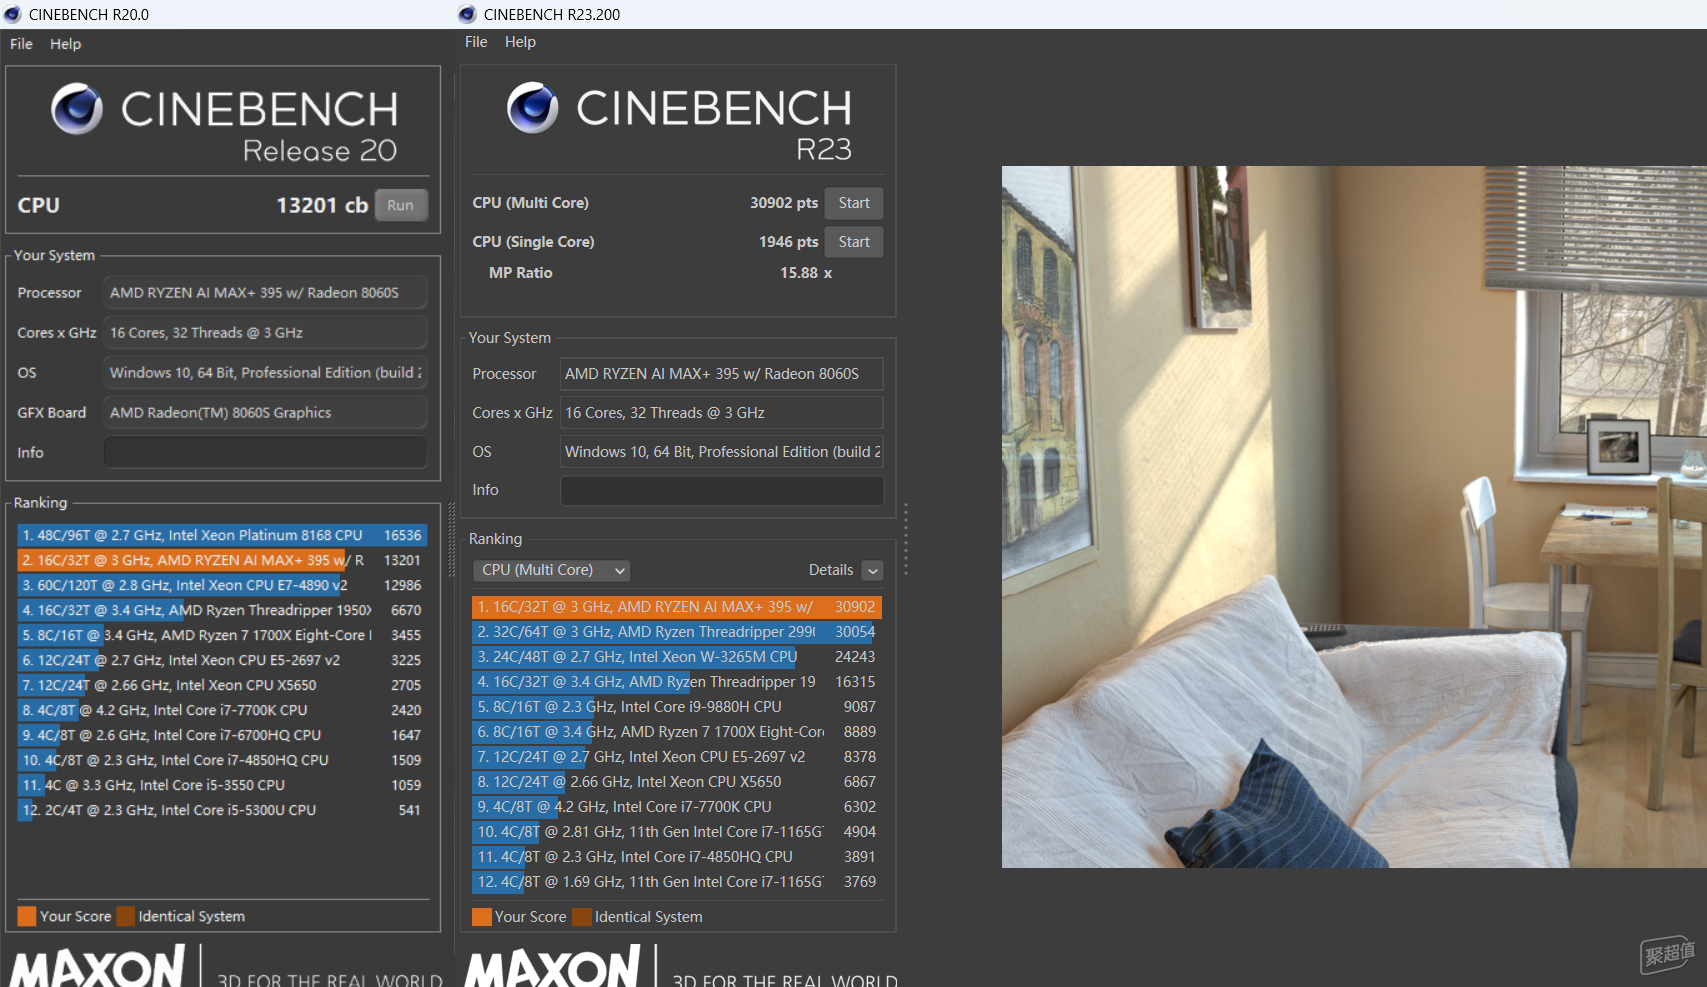
Task: Click the Cinebench Release 20 logo sphere
Action: 77,109
